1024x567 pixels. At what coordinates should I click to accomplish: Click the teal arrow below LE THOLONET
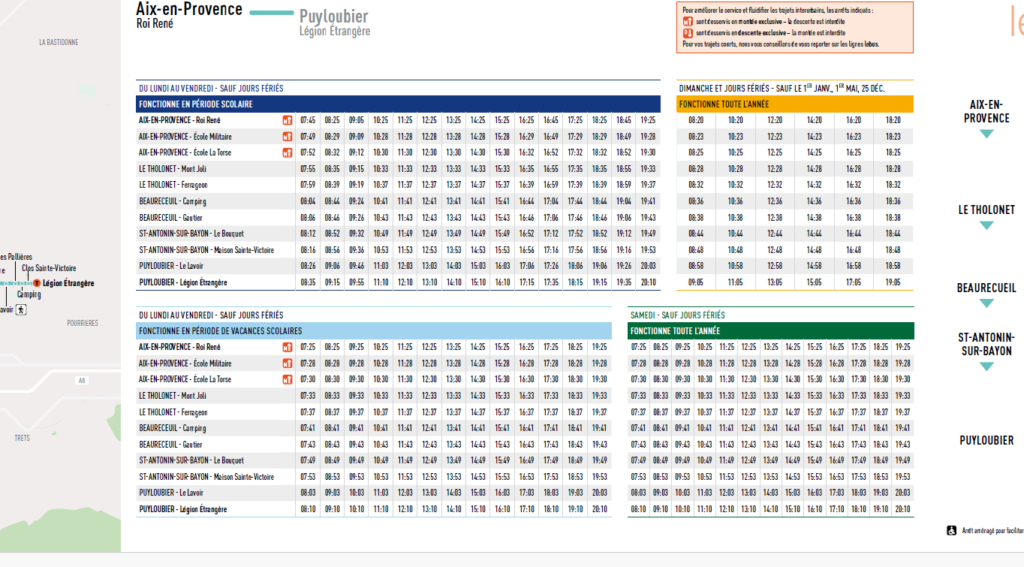986,226
